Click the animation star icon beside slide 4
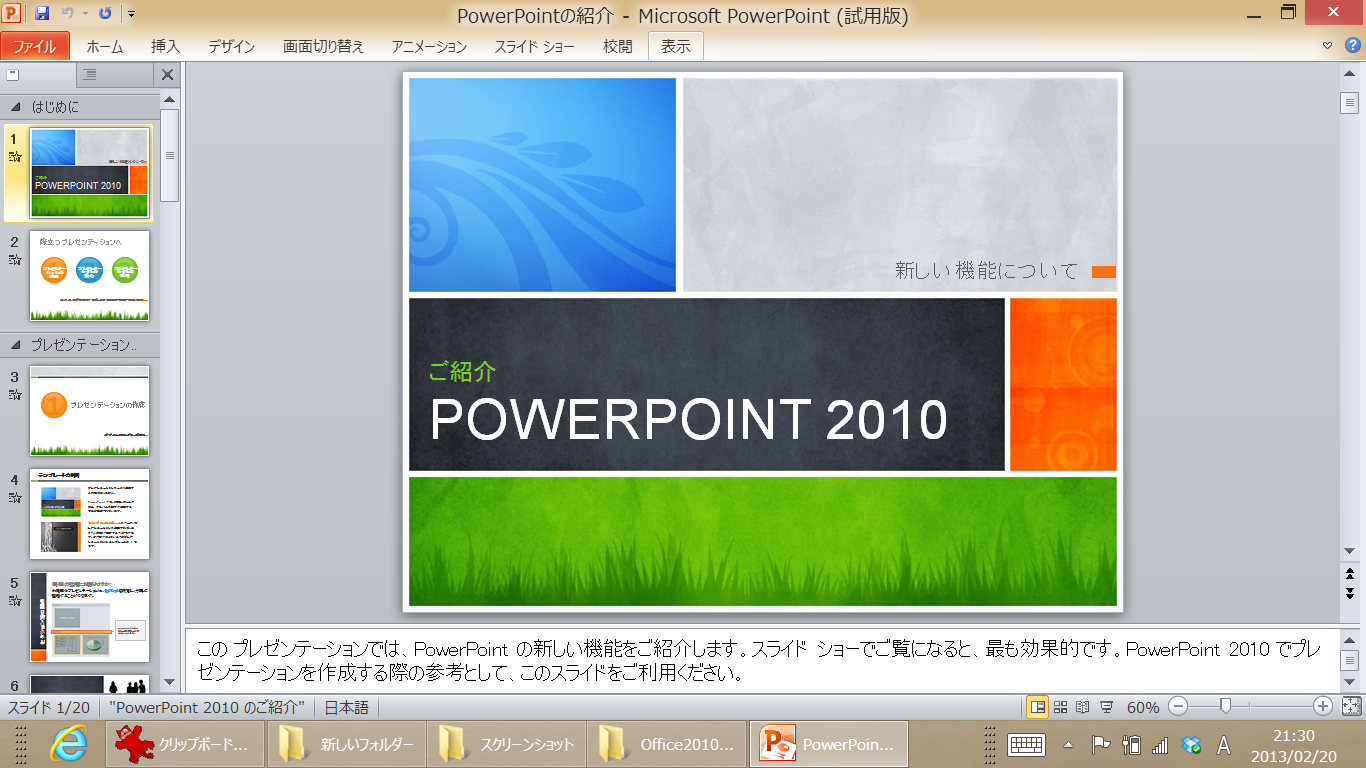Screen dimensions: 1366x768 [x=15, y=497]
